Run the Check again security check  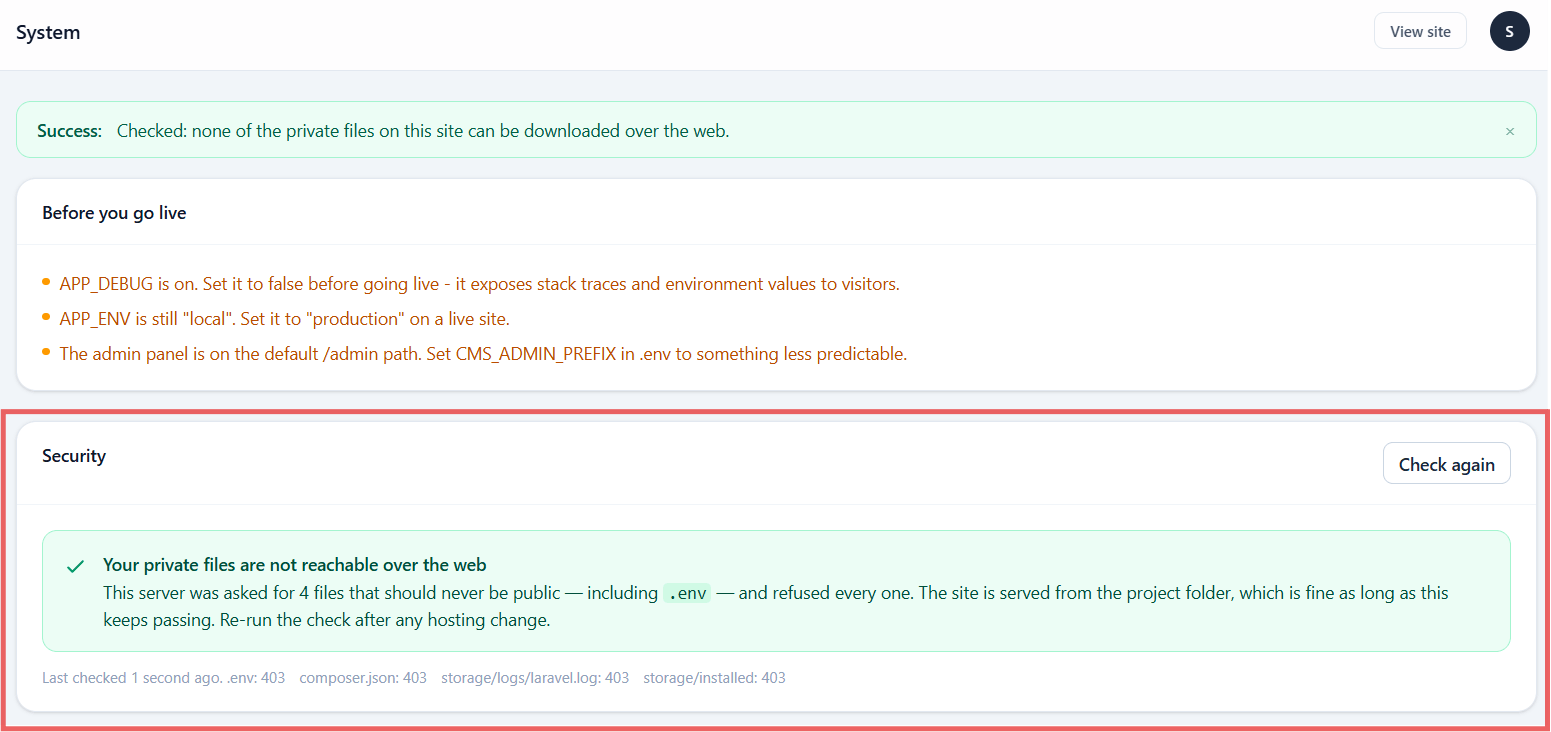(x=1446, y=464)
